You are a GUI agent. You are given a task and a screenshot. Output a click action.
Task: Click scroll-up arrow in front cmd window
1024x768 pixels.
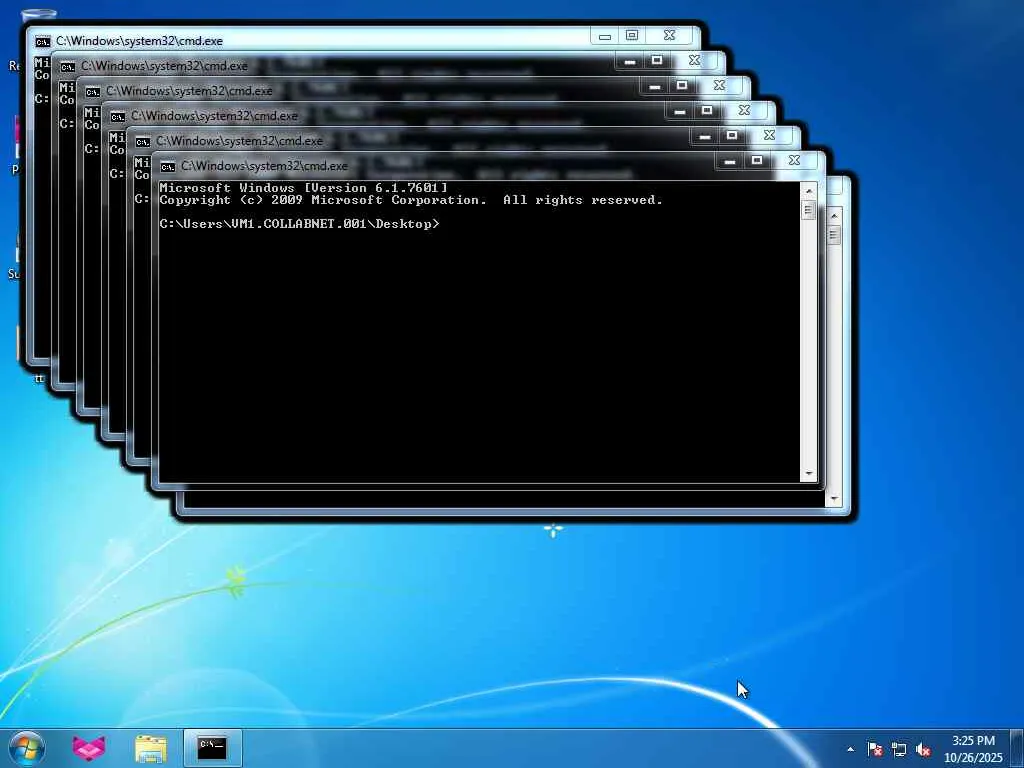click(x=808, y=191)
